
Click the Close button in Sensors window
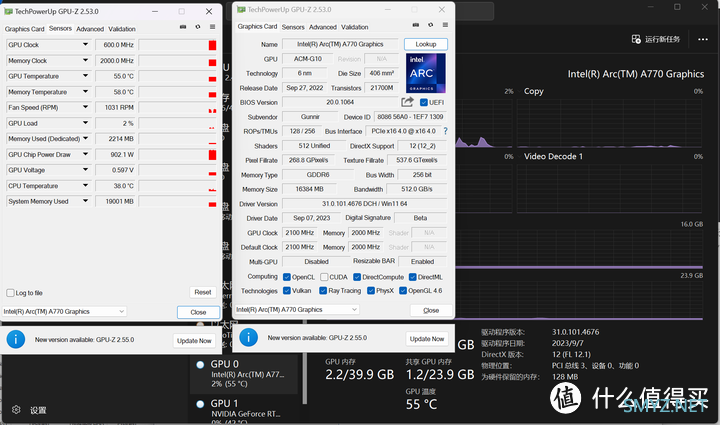[198, 312]
